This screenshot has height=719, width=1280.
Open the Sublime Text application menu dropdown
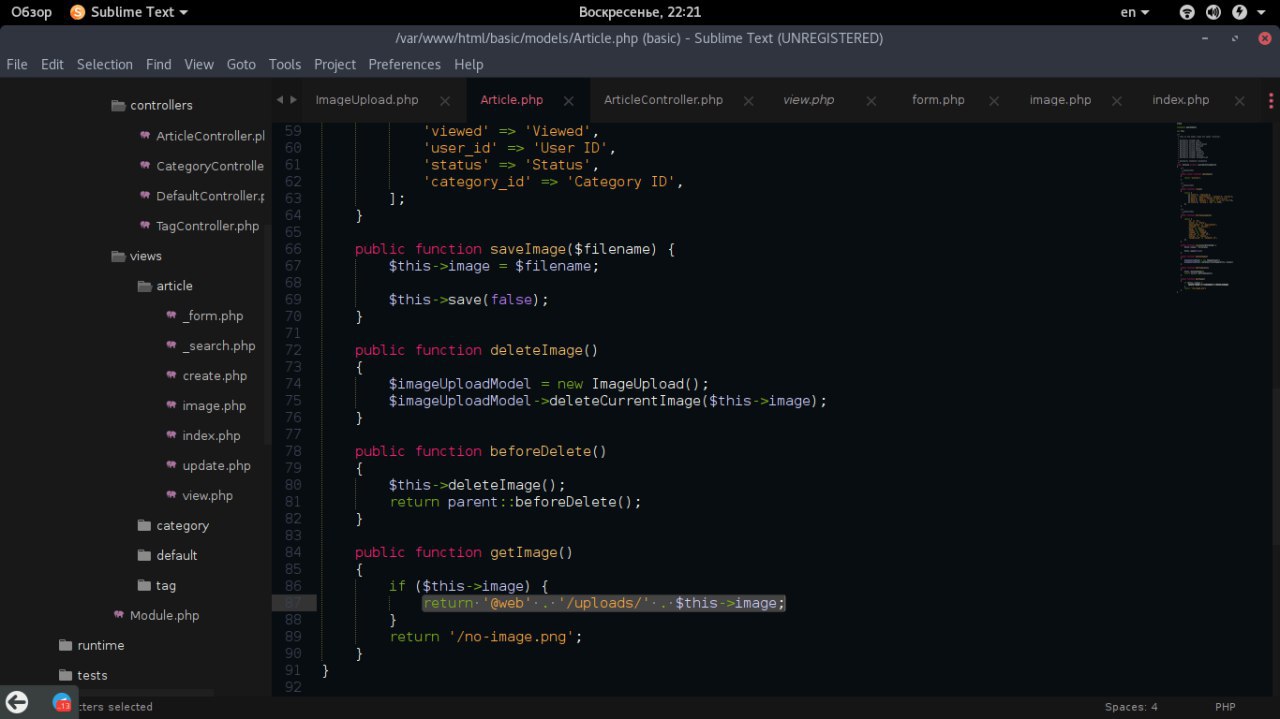(x=129, y=12)
